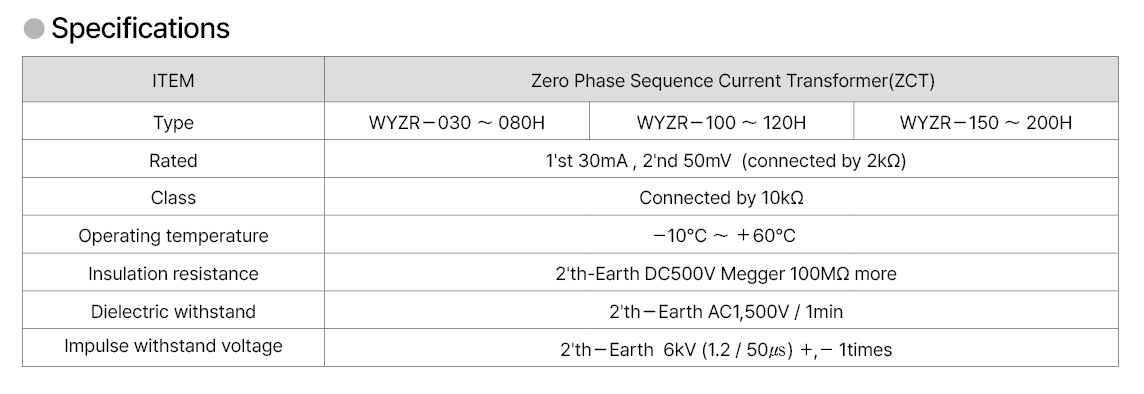Select the Class row label

[x=173, y=198]
